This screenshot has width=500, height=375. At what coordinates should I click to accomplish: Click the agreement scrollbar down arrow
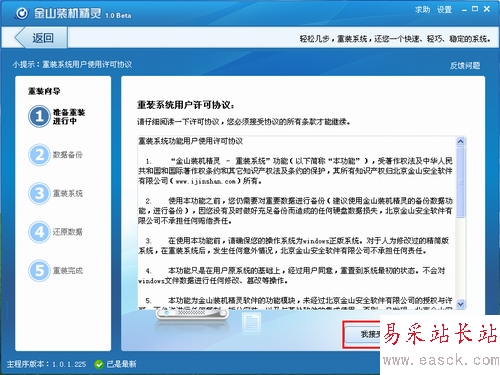pyautogui.click(x=461, y=304)
